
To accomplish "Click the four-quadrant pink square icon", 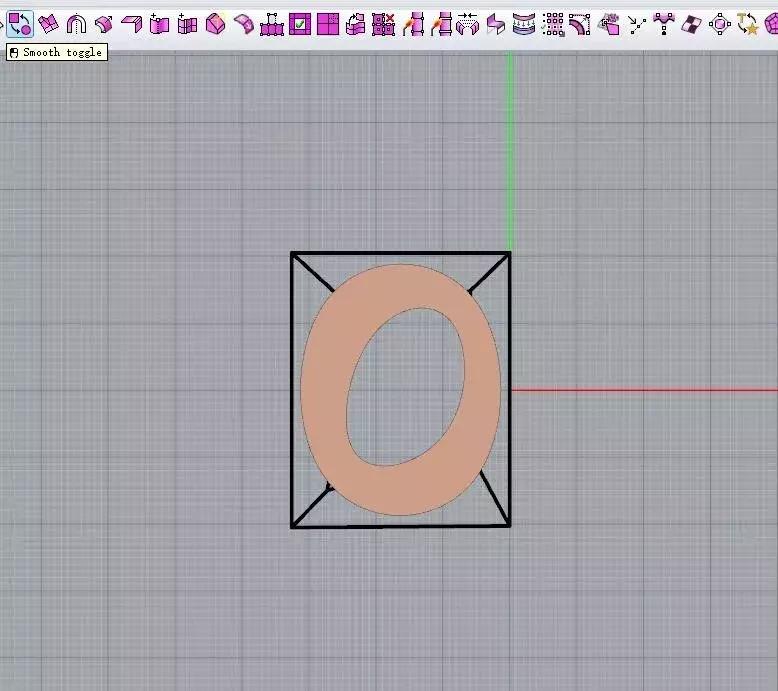I will (x=327, y=24).
